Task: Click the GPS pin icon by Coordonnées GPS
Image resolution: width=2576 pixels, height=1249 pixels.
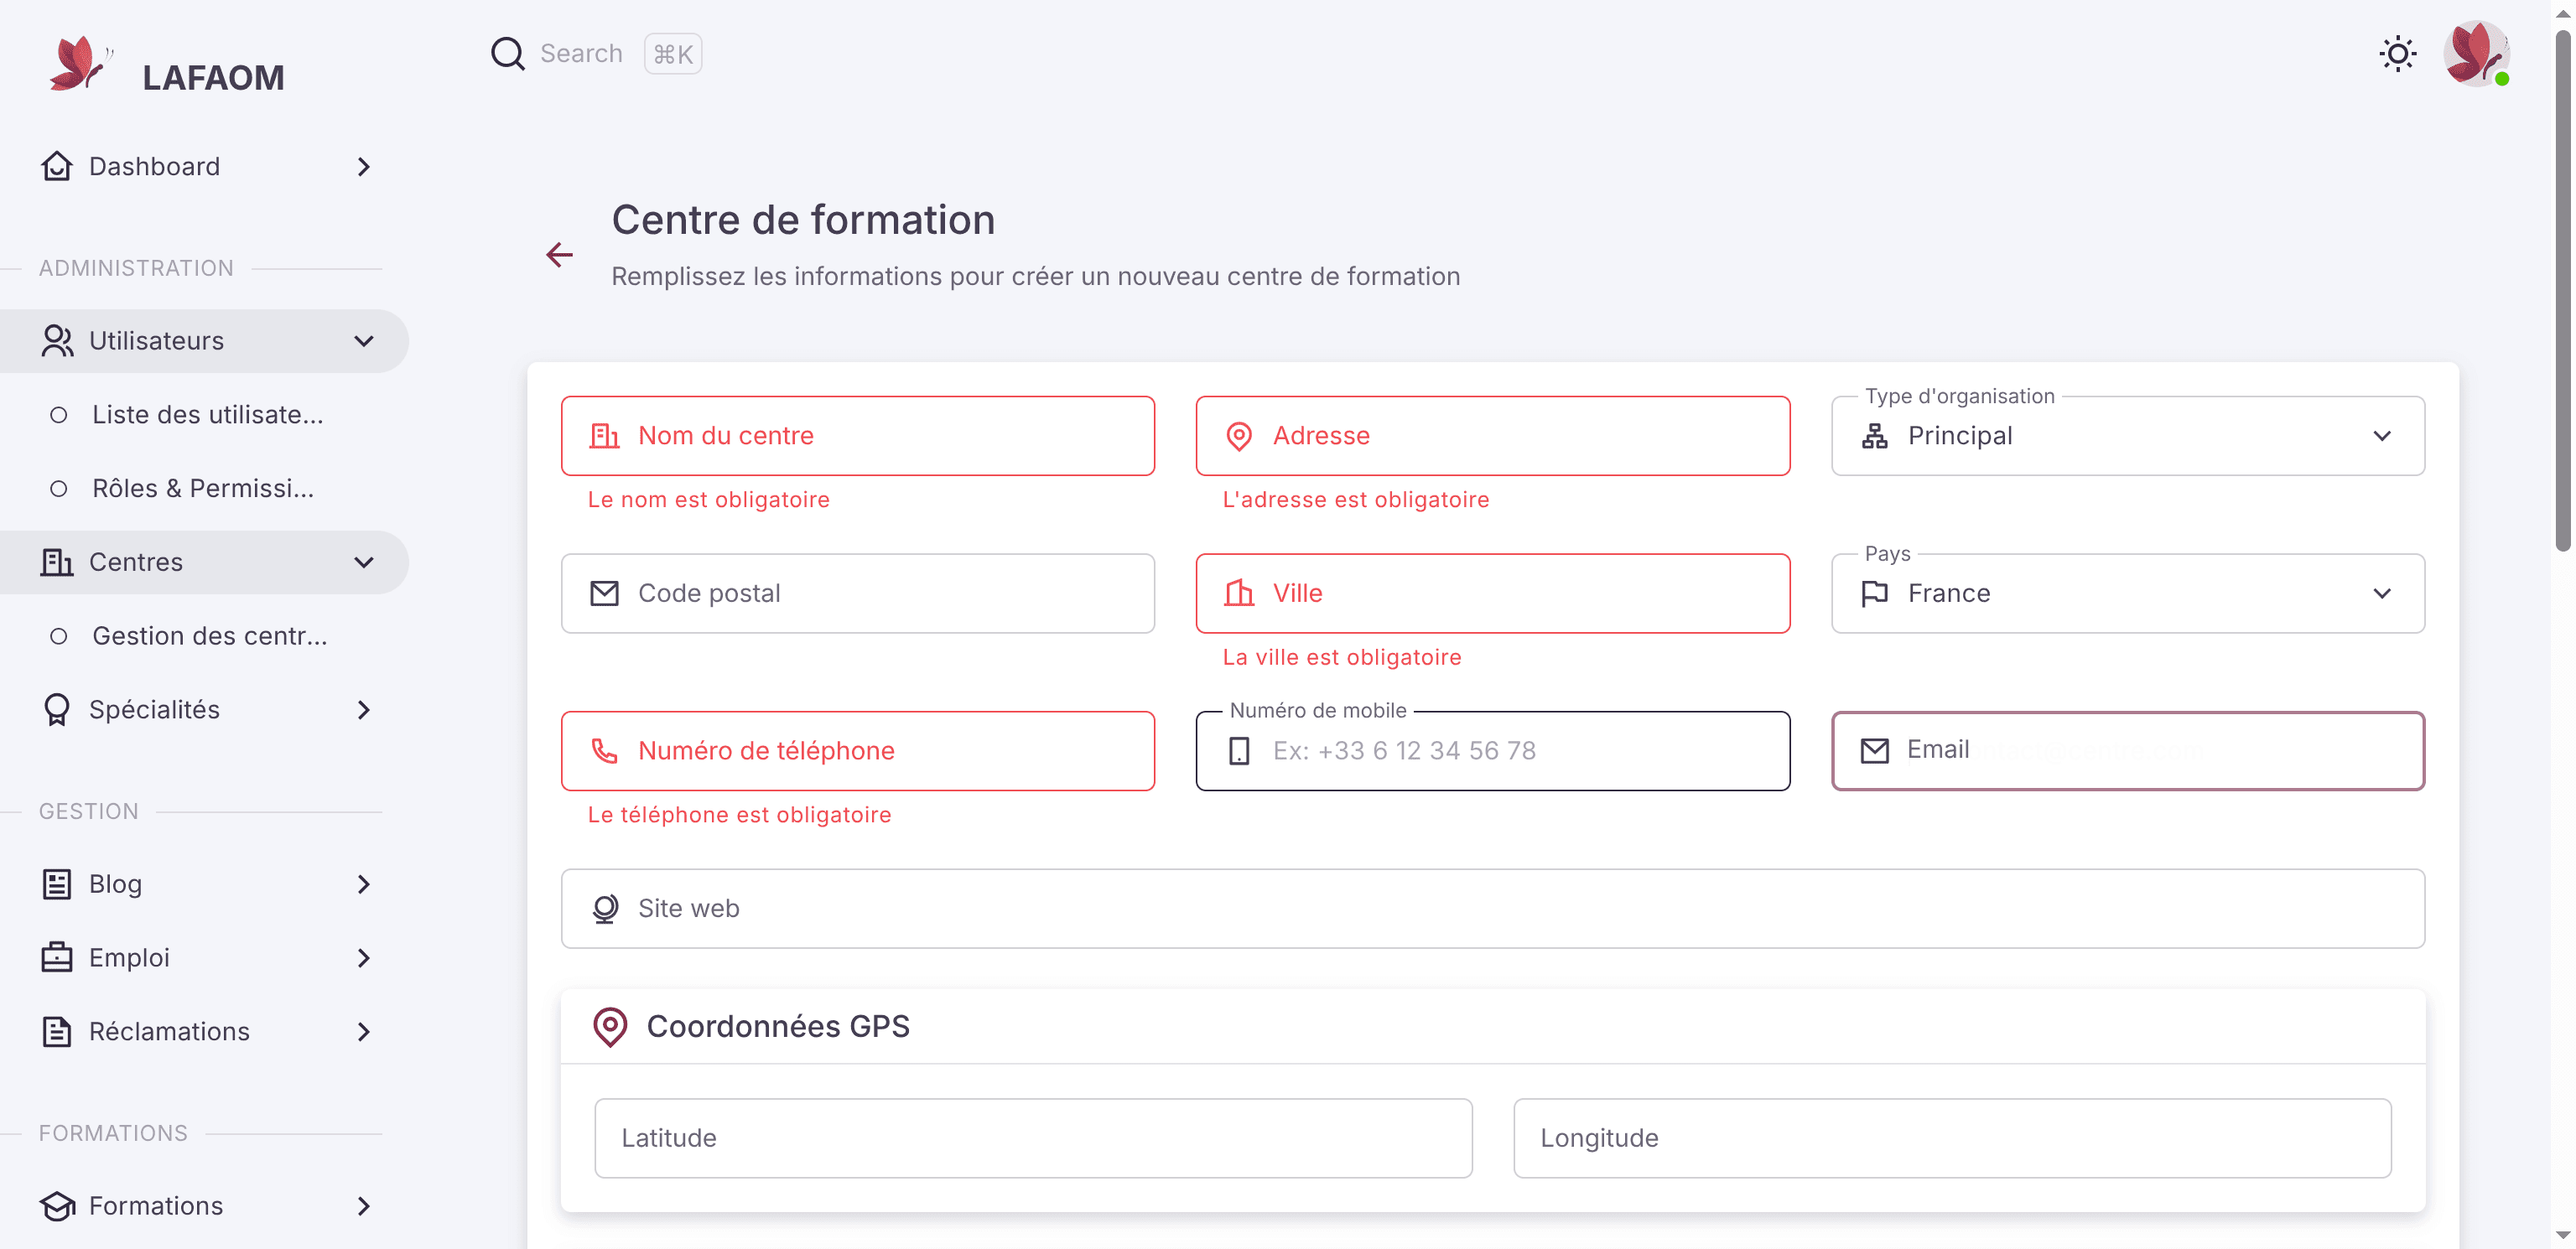Action: tap(610, 1027)
